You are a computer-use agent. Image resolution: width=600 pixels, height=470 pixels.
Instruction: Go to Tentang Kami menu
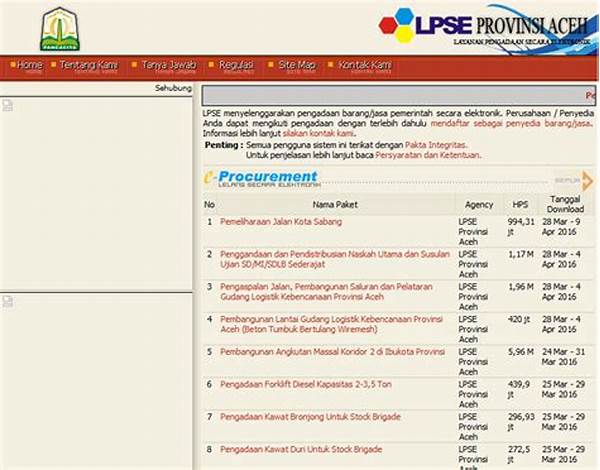pyautogui.click(x=88, y=65)
